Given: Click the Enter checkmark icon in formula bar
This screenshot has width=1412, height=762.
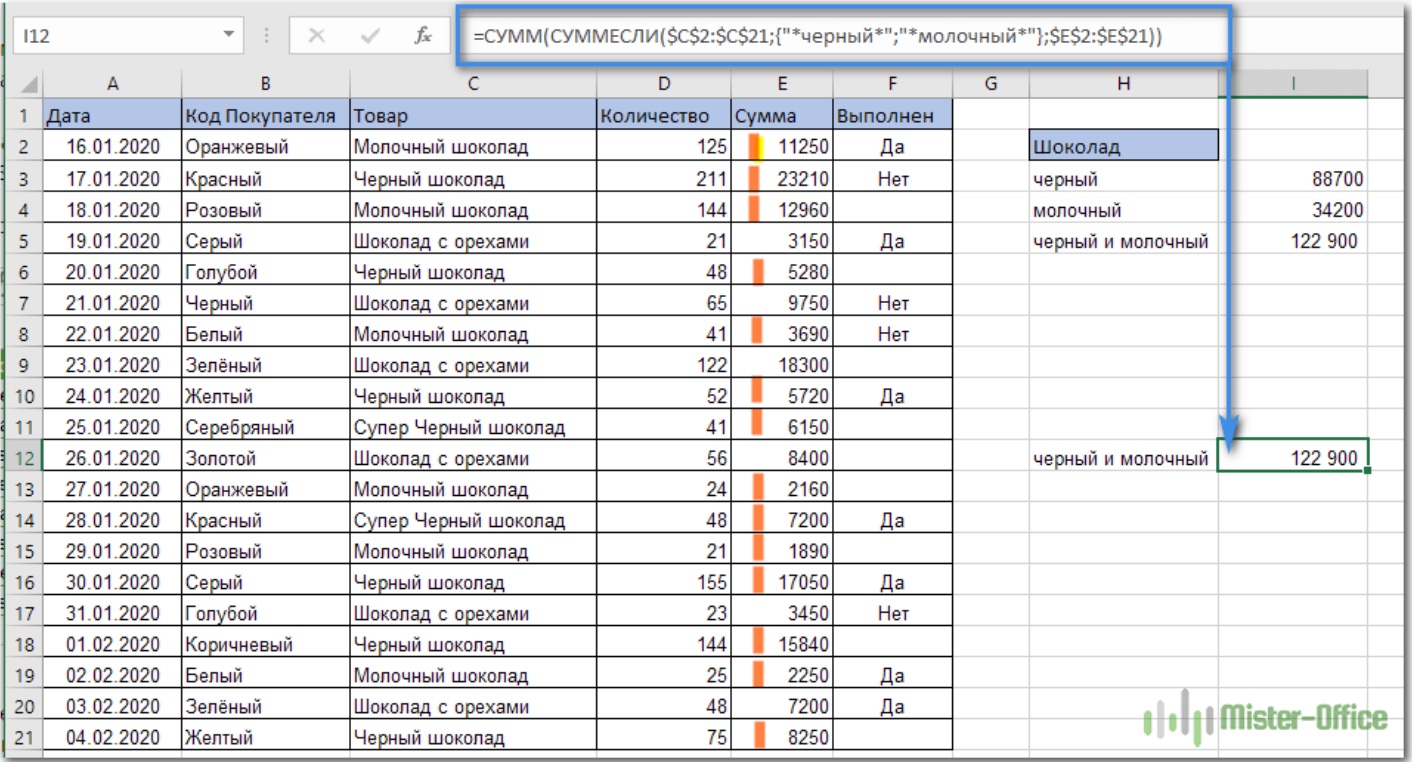Looking at the screenshot, I should tap(370, 36).
